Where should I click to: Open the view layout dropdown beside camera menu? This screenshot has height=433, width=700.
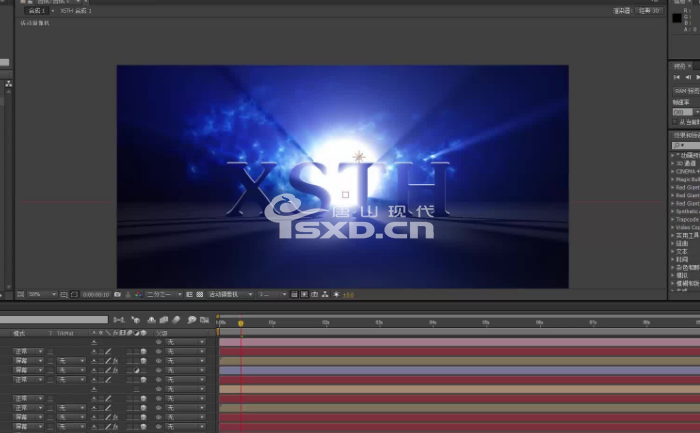coord(273,295)
